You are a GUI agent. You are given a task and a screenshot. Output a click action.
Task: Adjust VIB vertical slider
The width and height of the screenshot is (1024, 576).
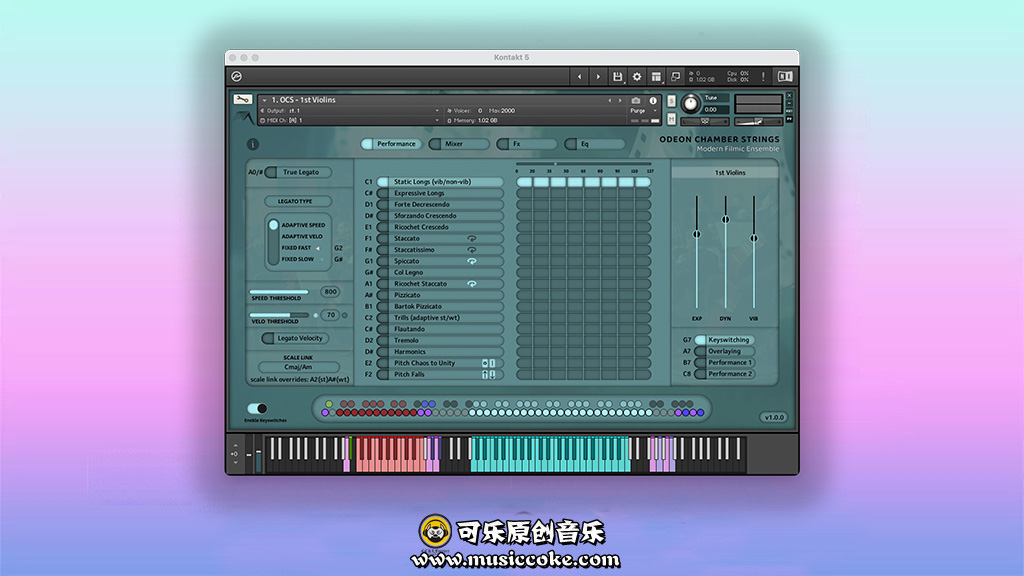point(754,251)
